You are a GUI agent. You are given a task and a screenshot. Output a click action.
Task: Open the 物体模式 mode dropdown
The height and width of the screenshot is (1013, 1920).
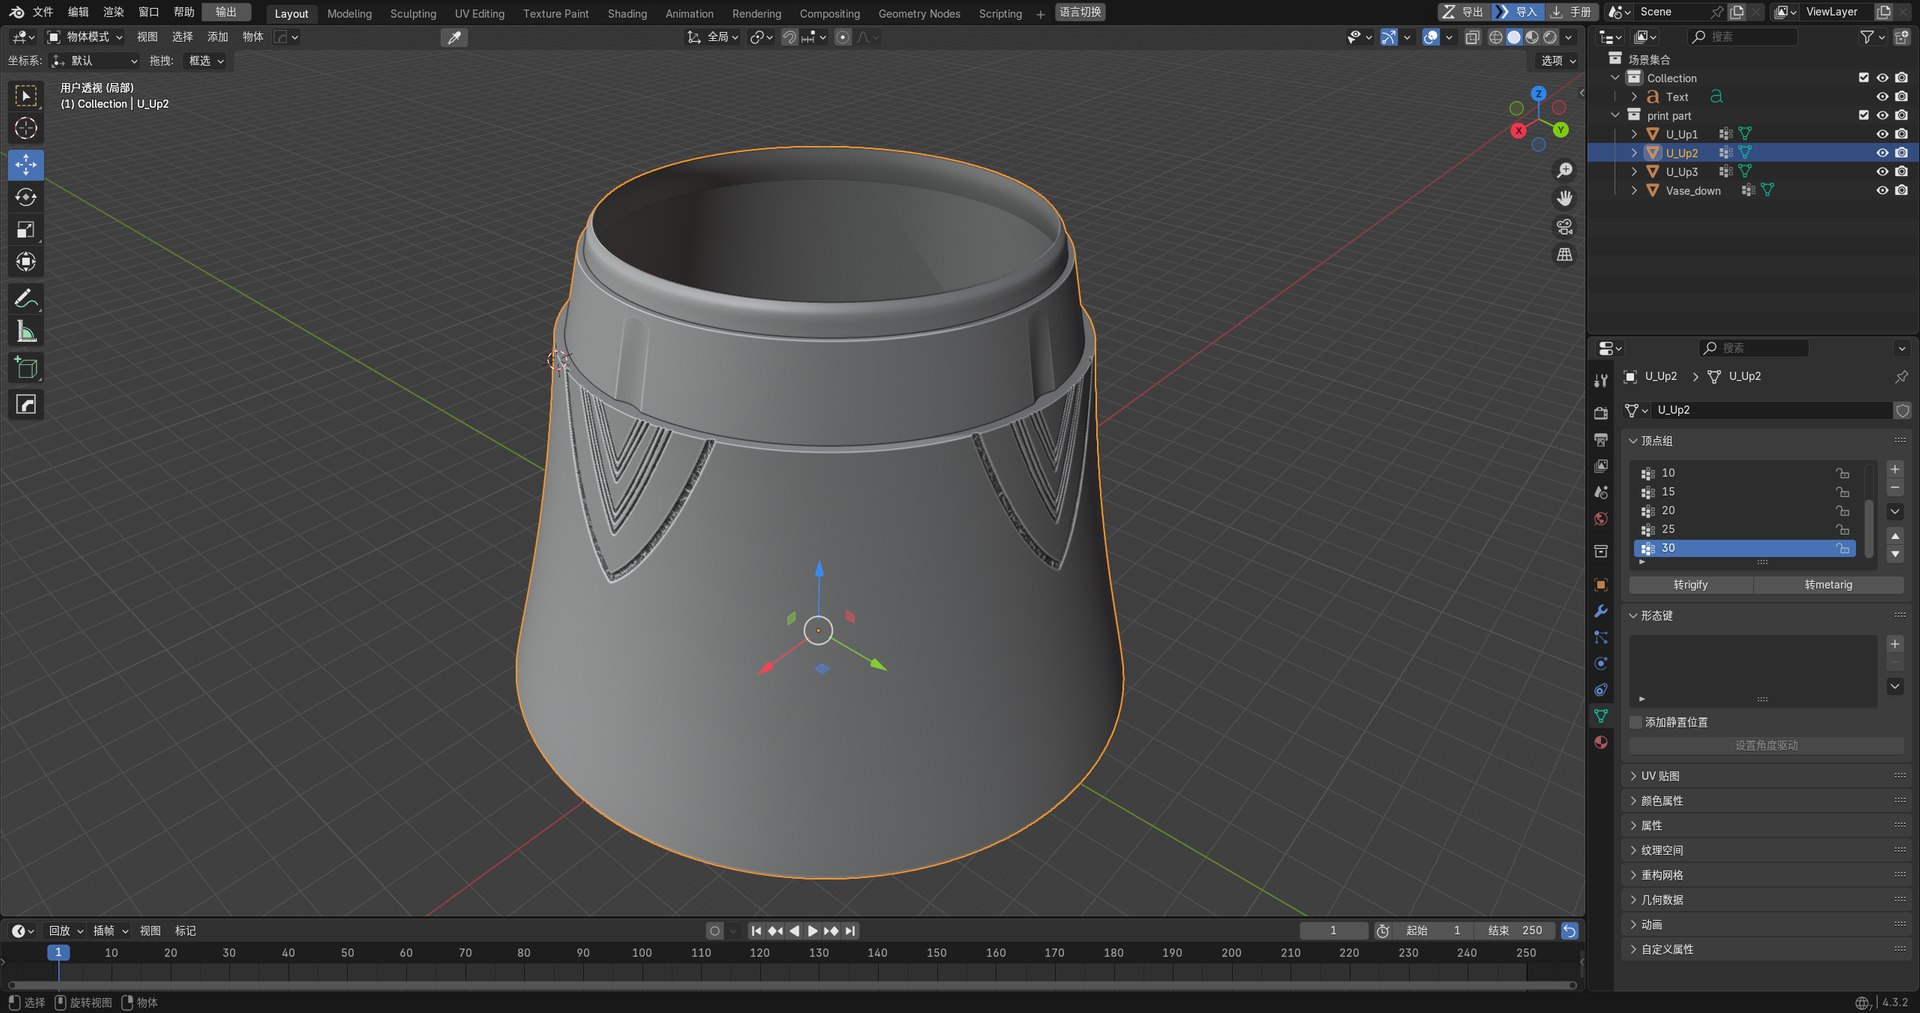[x=86, y=37]
